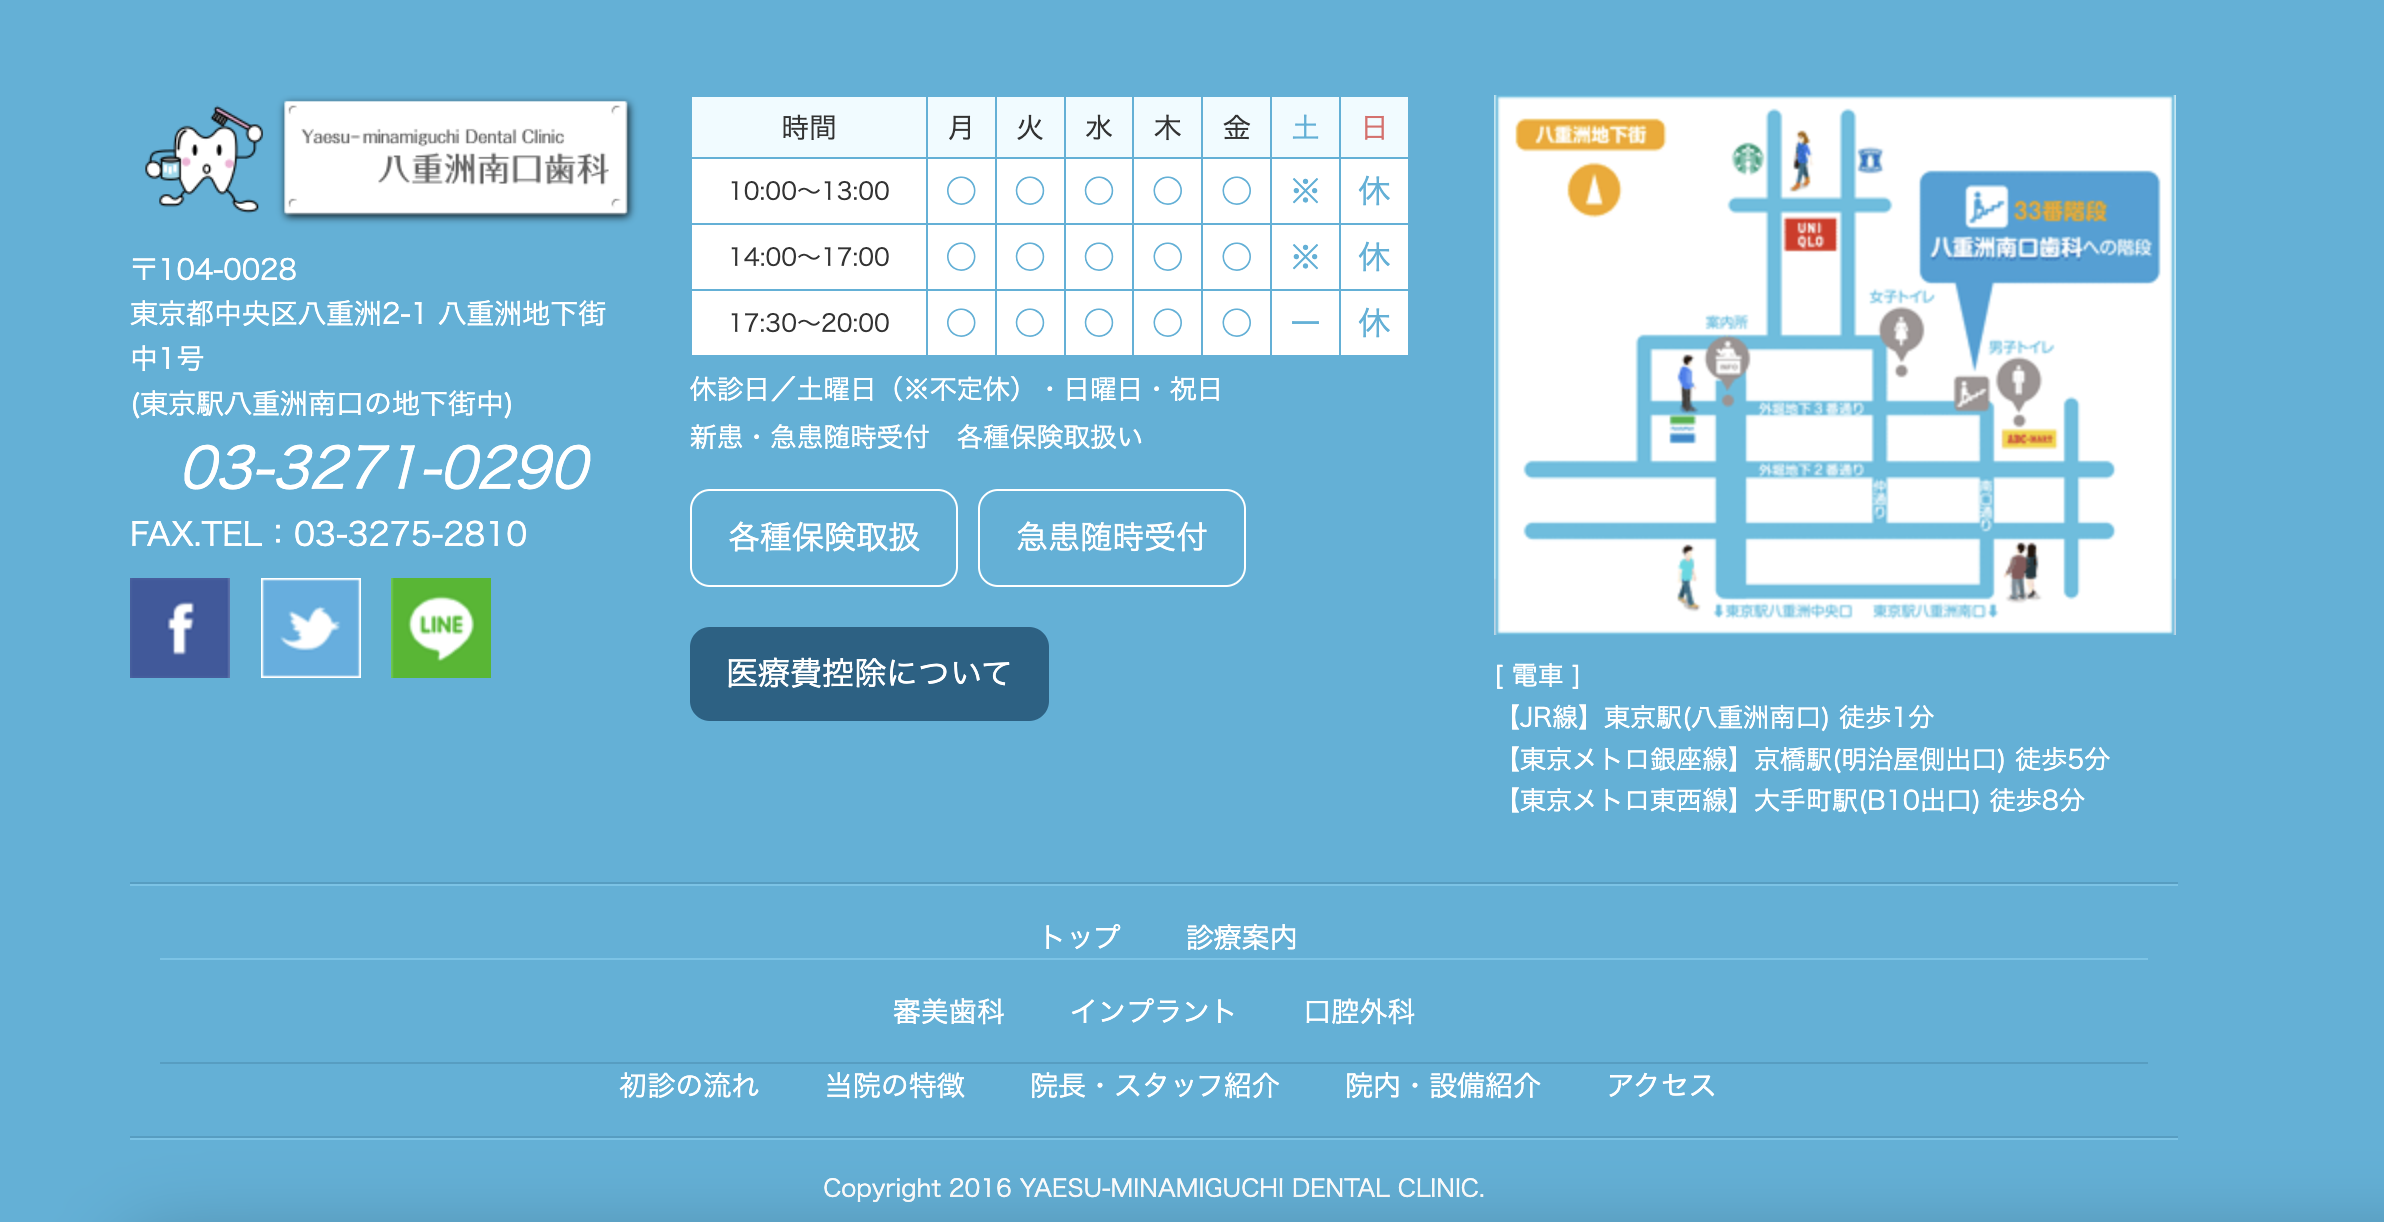This screenshot has height=1222, width=2384.
Task: Click the 各種保険取扱 button
Action: pos(824,538)
